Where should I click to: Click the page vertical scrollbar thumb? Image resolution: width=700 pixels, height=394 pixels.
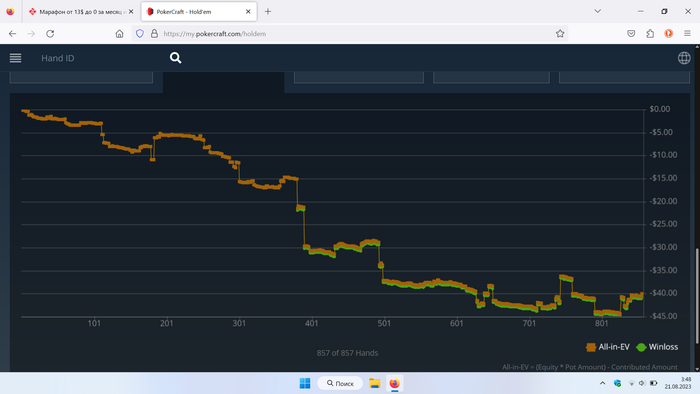pos(697,296)
